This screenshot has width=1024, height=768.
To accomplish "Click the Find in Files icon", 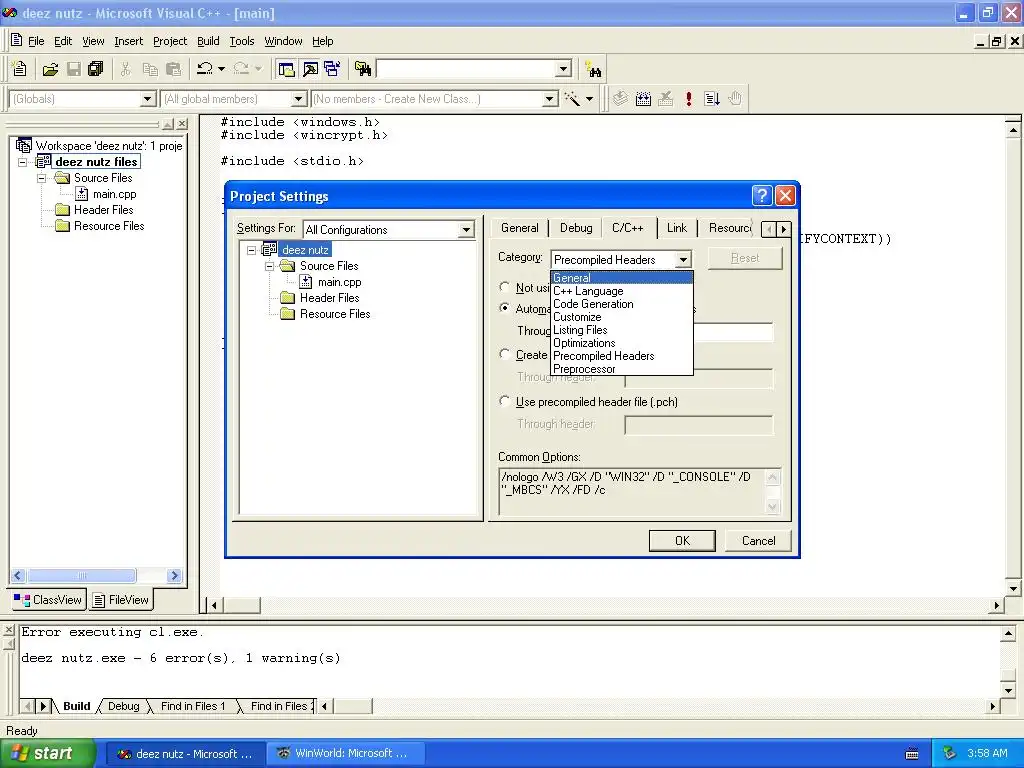I will pyautogui.click(x=362, y=69).
